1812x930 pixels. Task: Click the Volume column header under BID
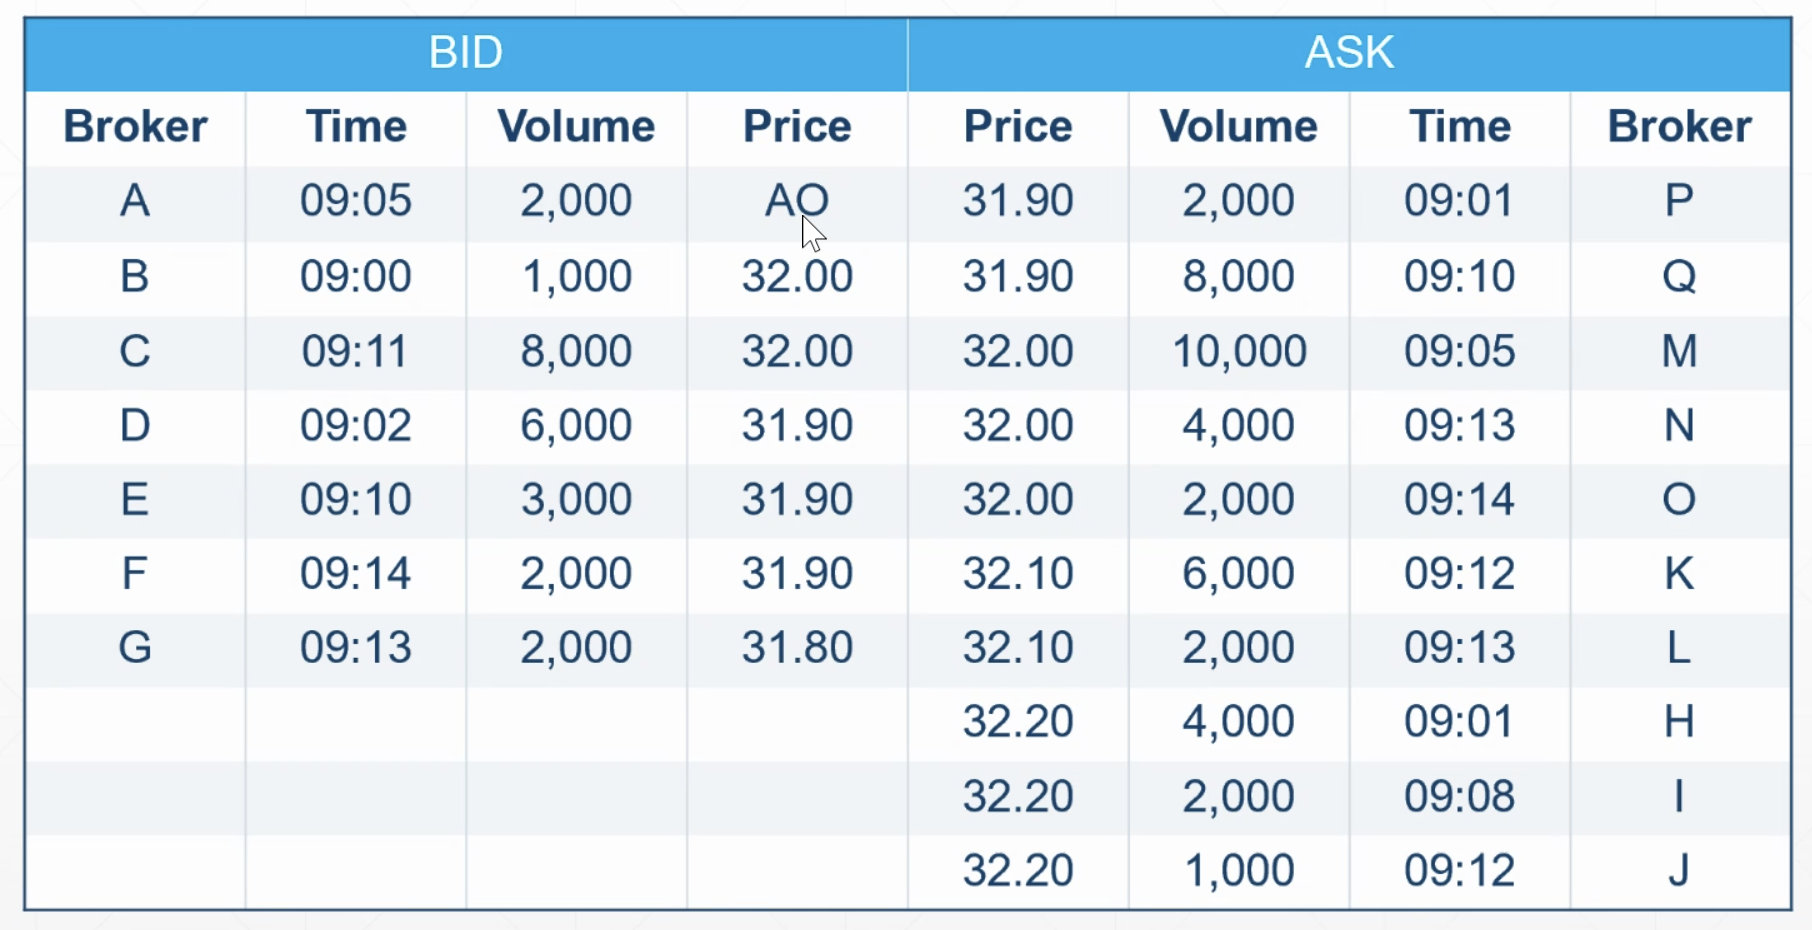pyautogui.click(x=576, y=127)
